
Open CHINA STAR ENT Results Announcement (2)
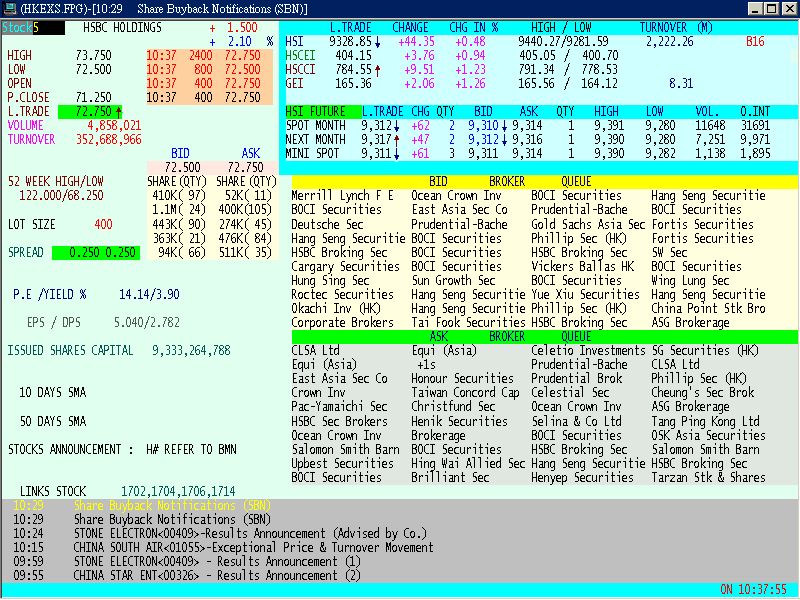pyautogui.click(x=187, y=576)
